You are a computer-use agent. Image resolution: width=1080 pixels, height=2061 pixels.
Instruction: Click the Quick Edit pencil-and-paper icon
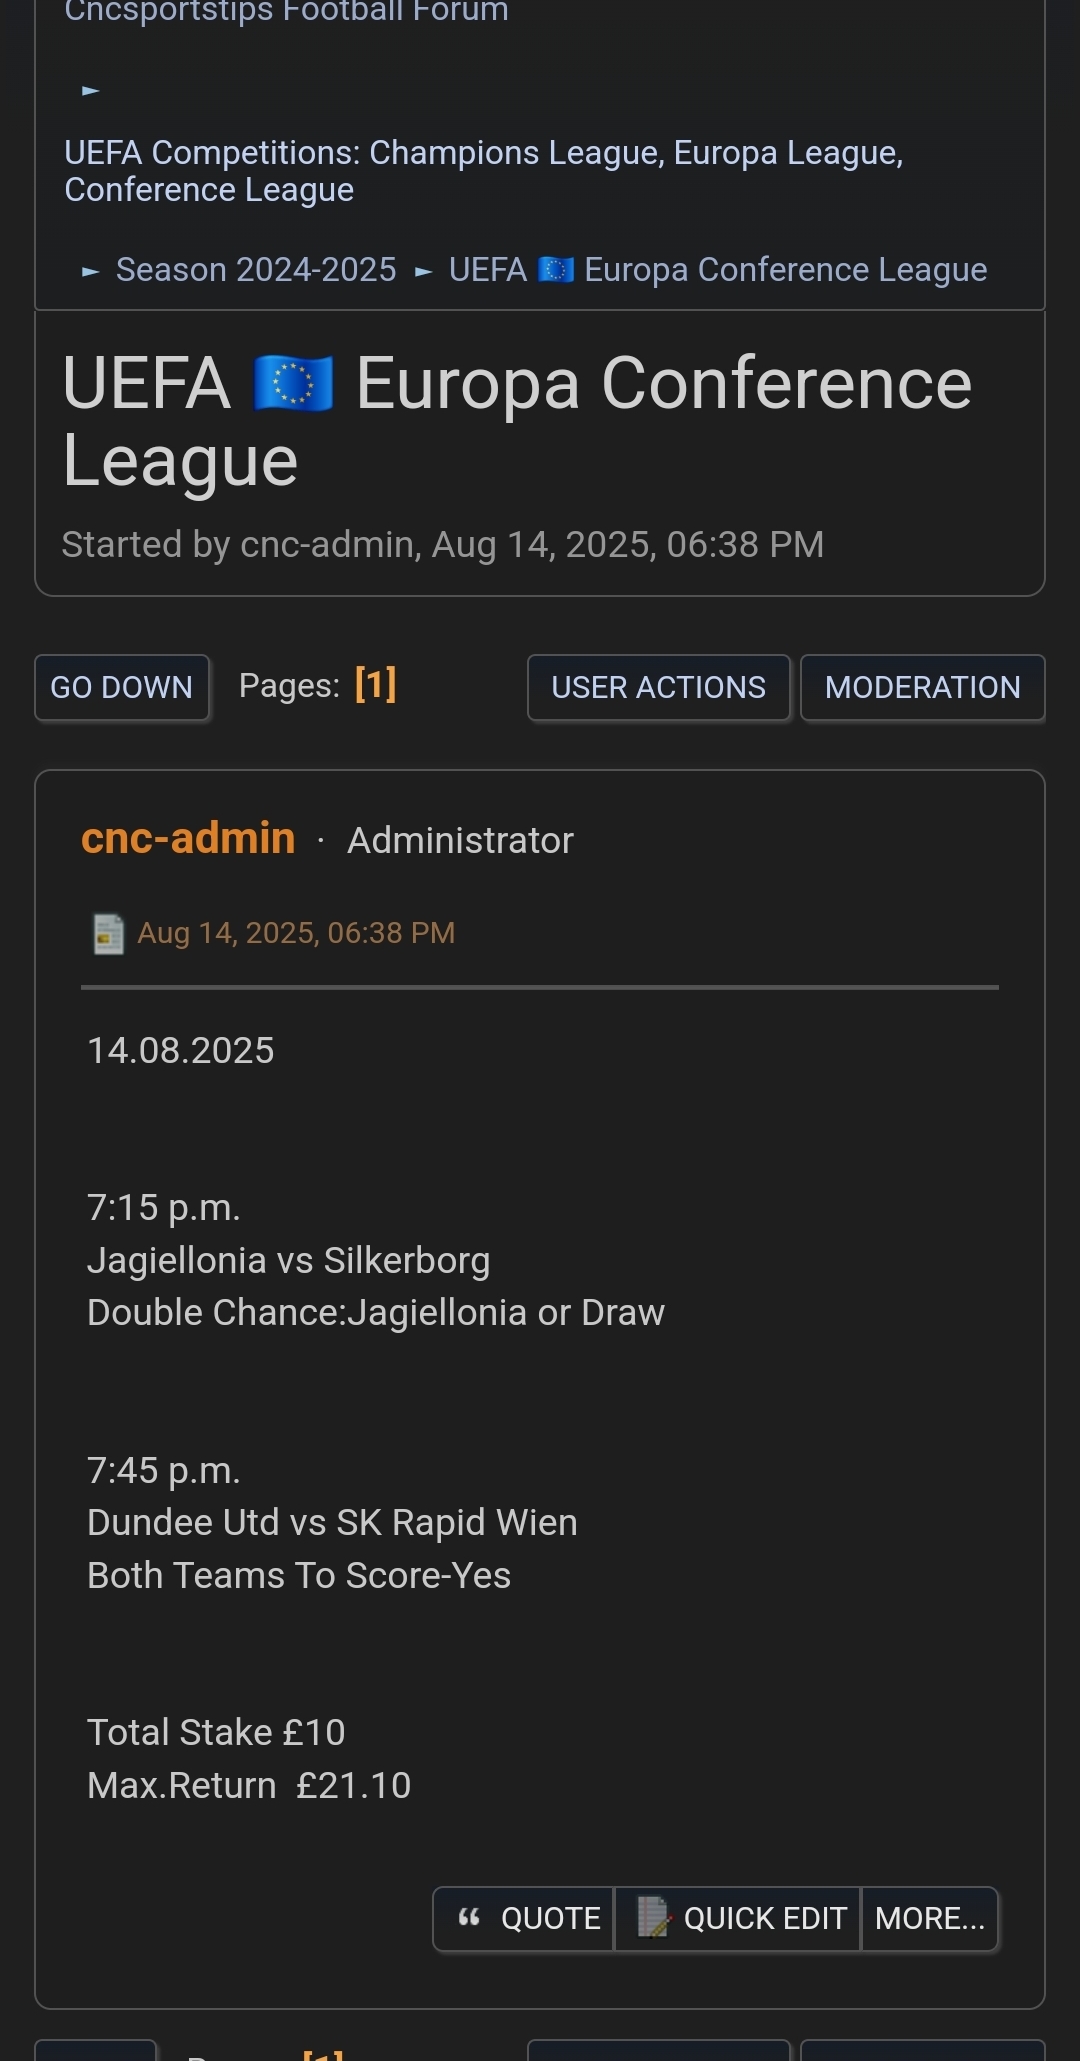click(653, 1917)
